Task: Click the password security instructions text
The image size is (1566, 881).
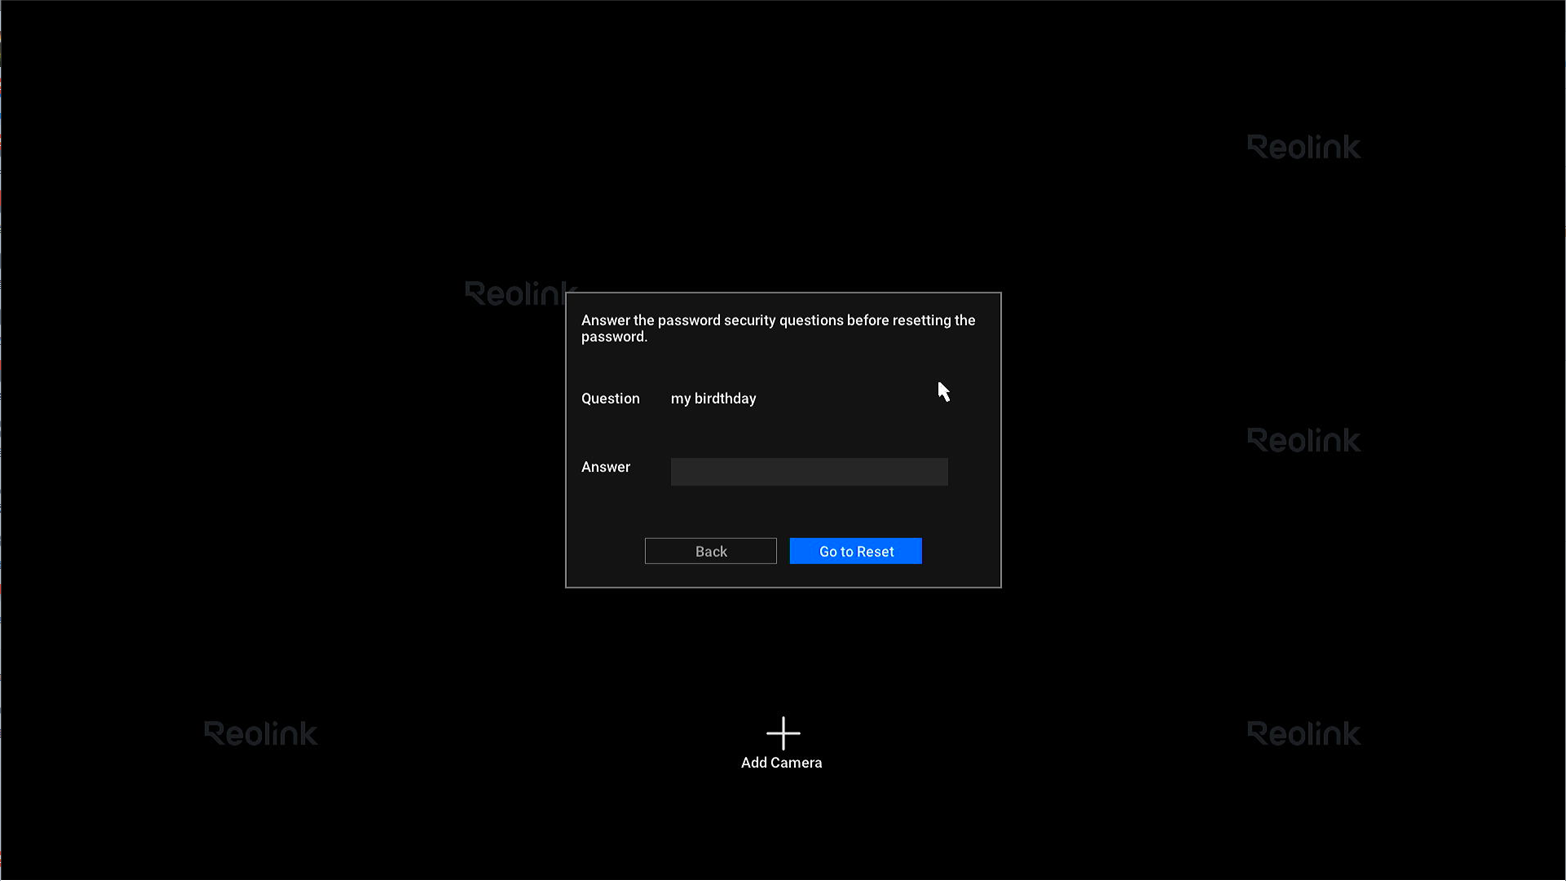Action: 778,328
